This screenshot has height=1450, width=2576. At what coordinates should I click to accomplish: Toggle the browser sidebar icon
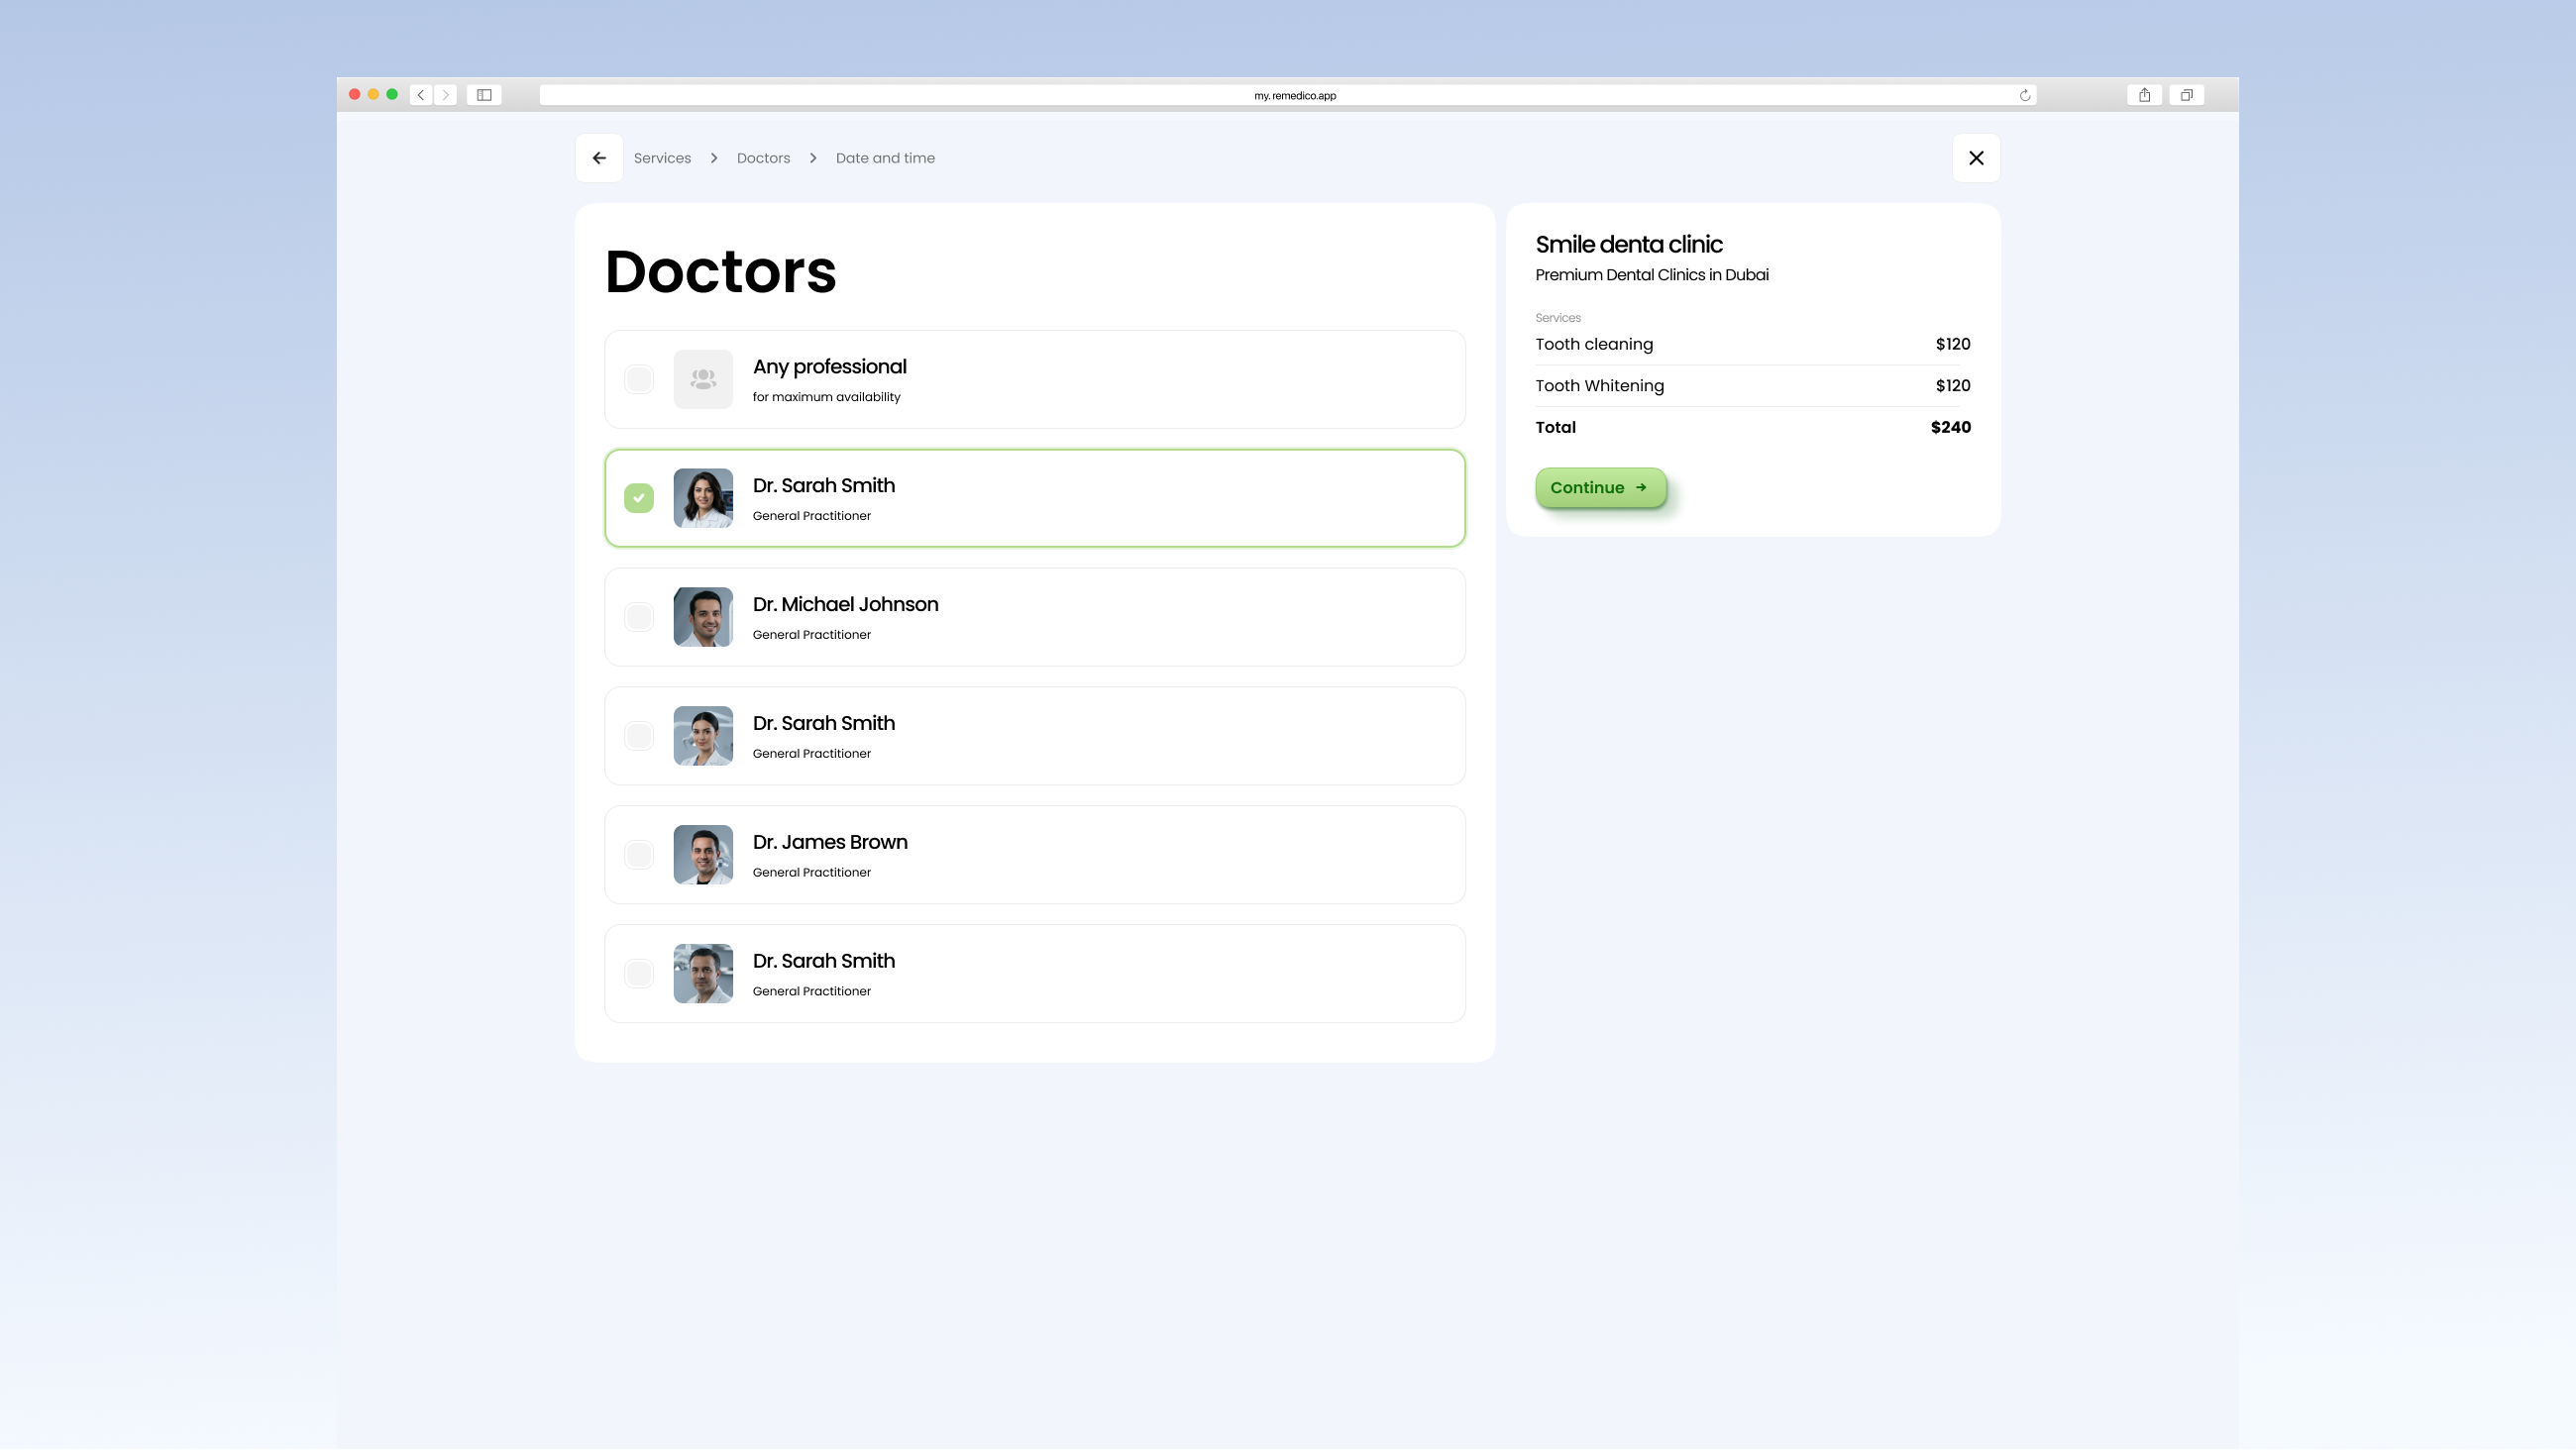pos(484,95)
